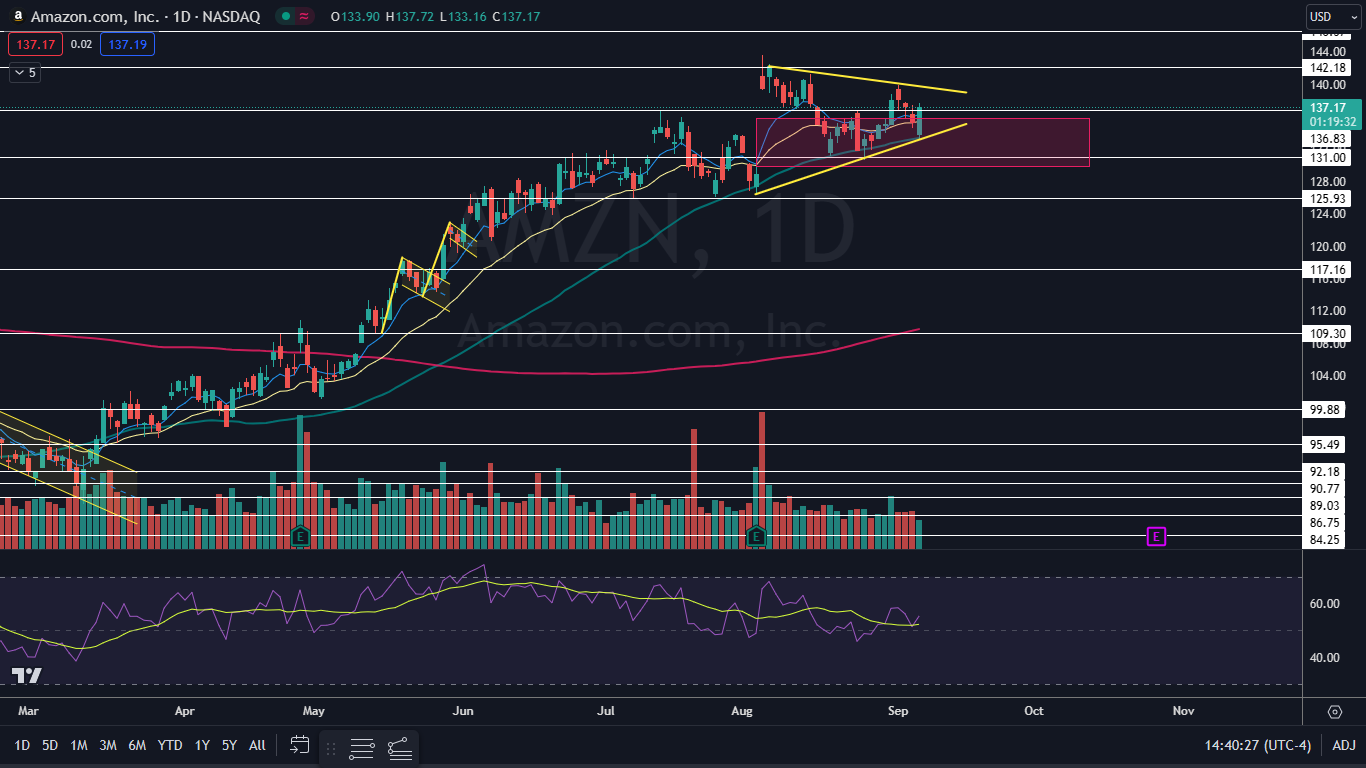Click the Jun label on time axis

(x=463, y=711)
